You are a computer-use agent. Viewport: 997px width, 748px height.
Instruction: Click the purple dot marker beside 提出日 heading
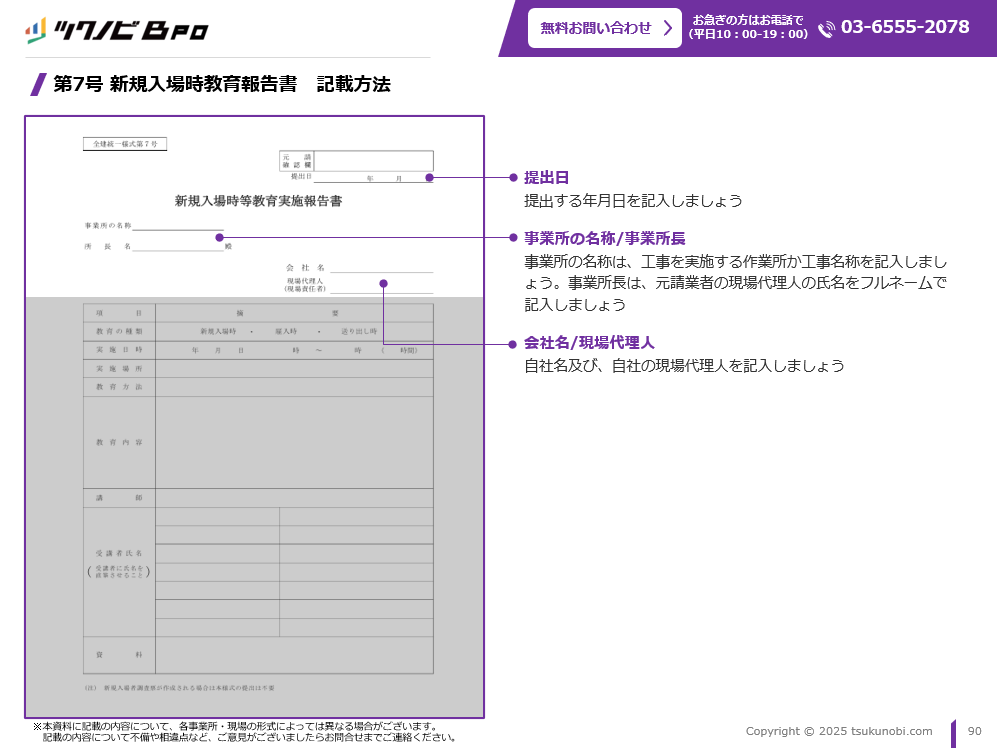pyautogui.click(x=513, y=177)
